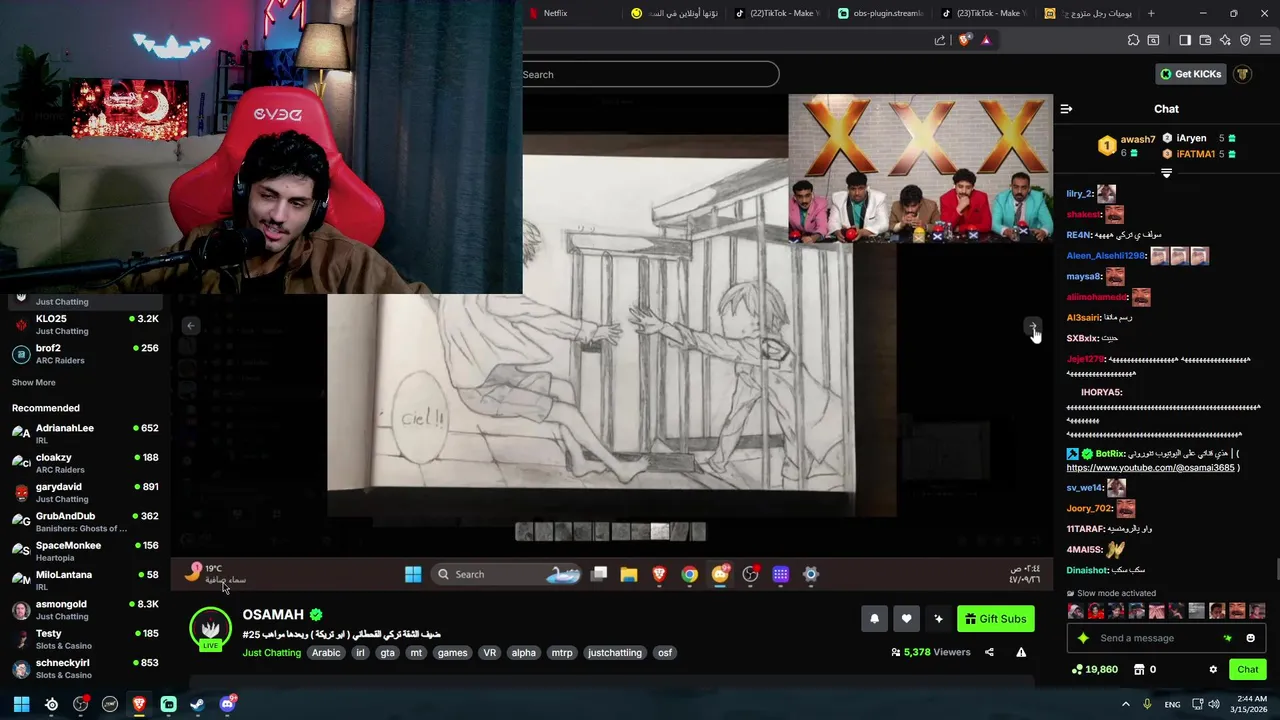Click the volume speaker icon in system tray
This screenshot has width=1280, height=720.
pos(1213,704)
